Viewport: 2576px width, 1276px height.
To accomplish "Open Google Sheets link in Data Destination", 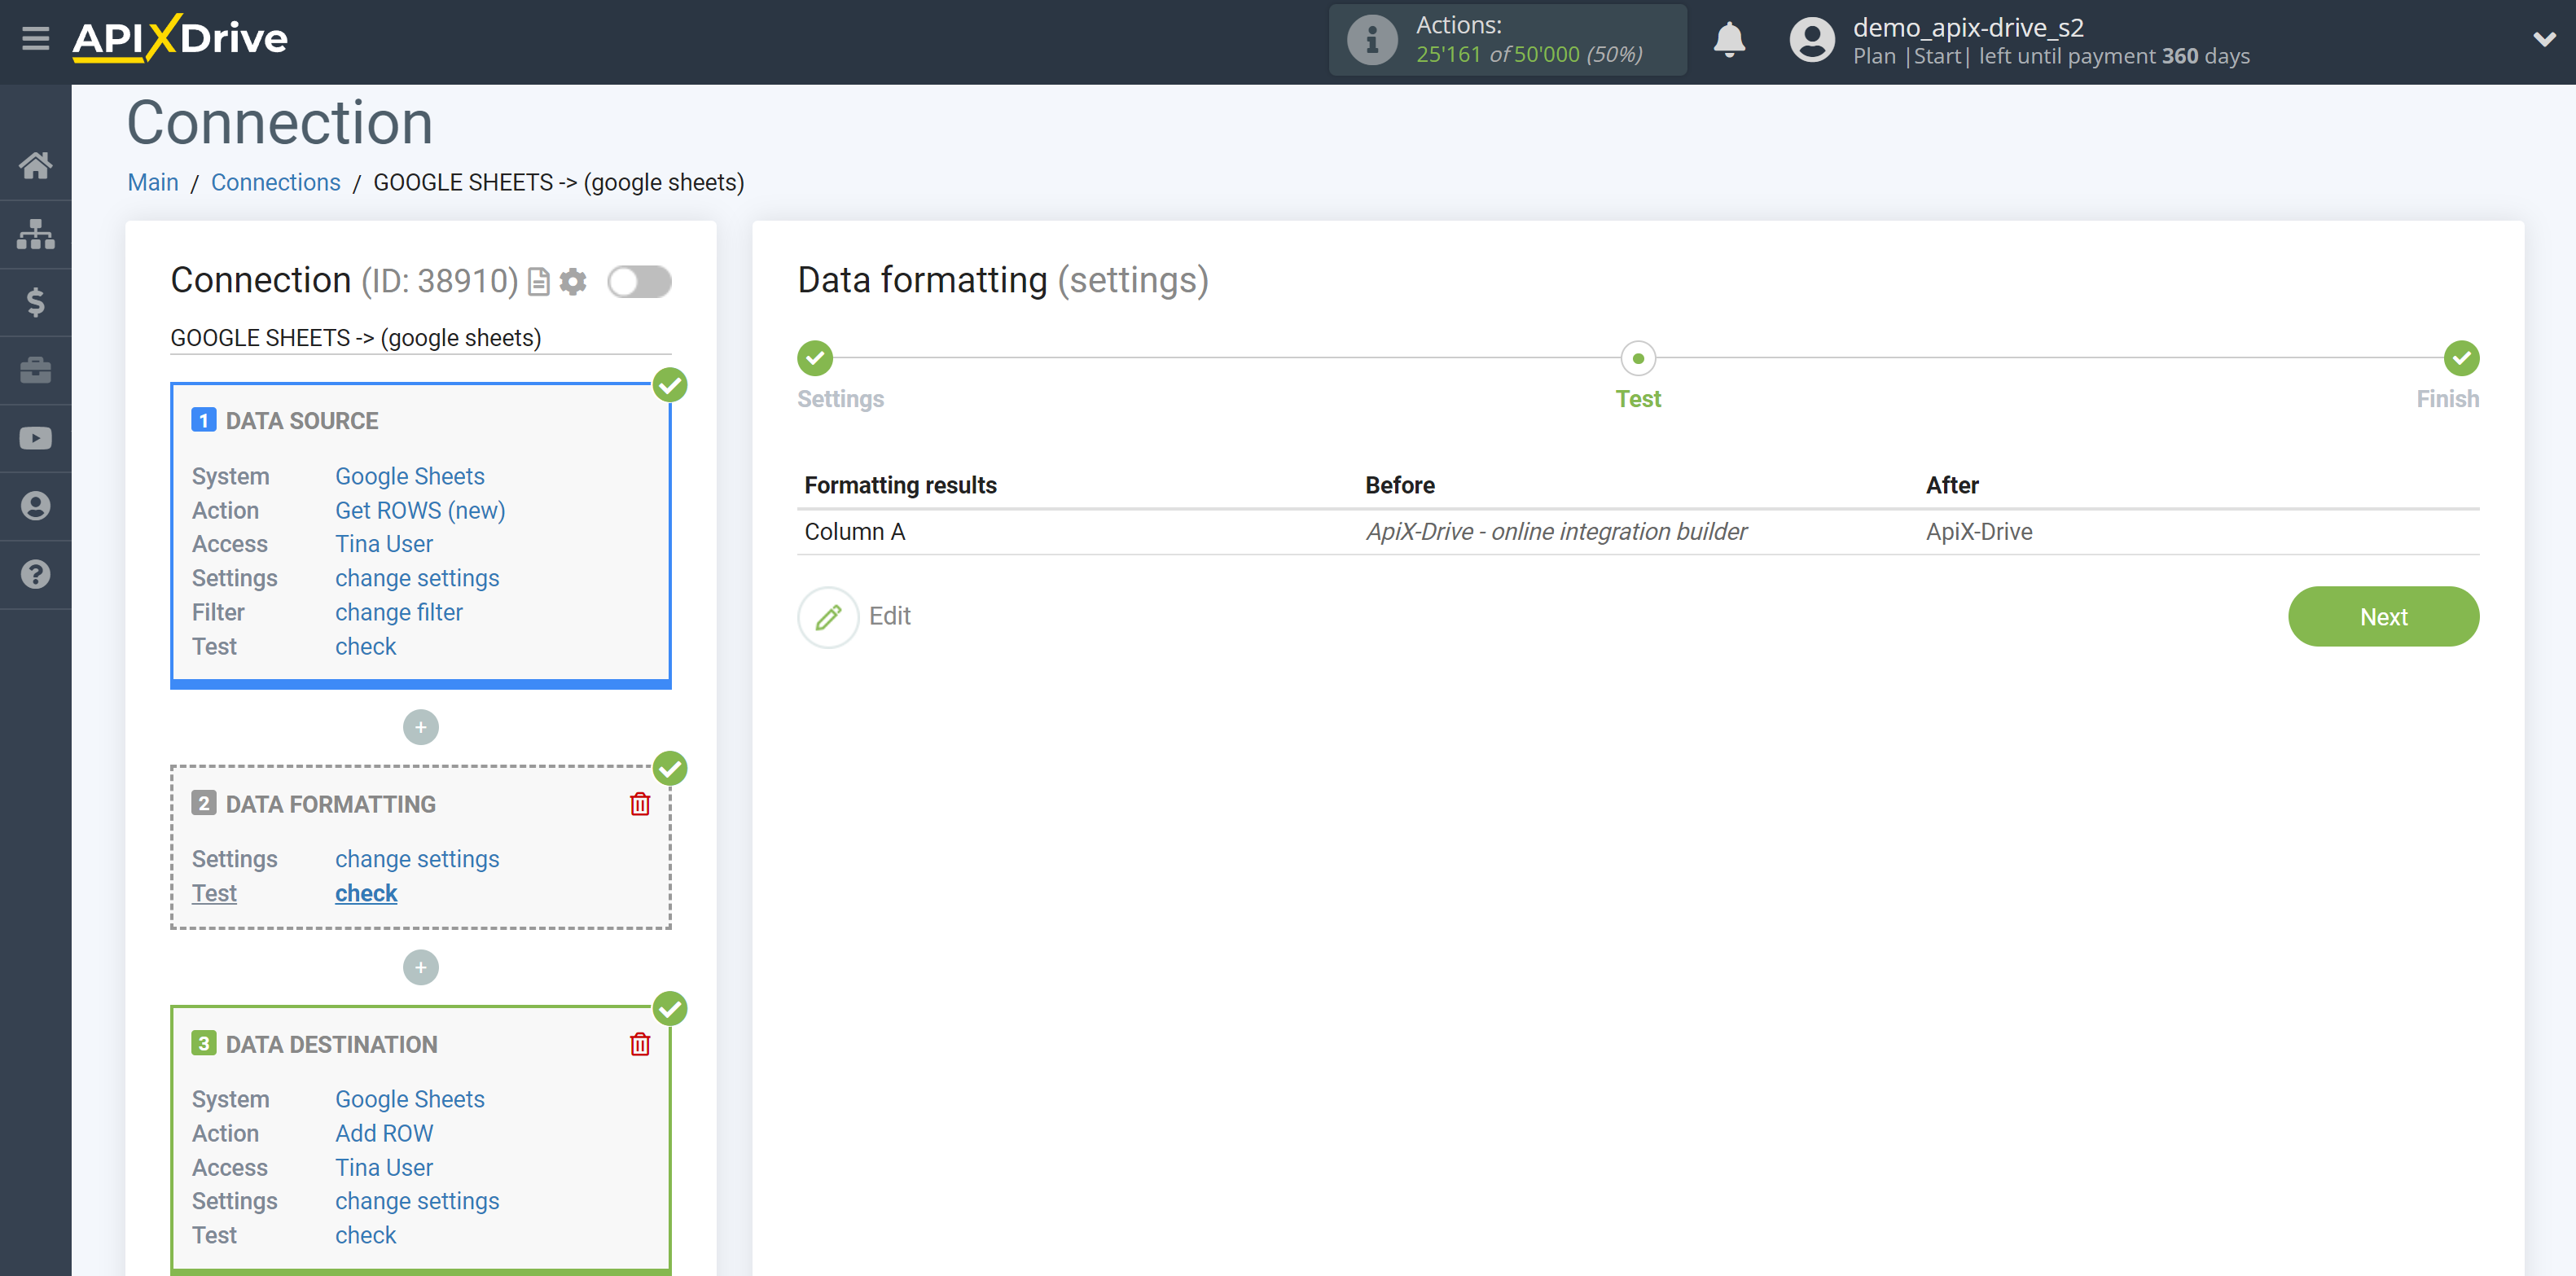I will (410, 1099).
